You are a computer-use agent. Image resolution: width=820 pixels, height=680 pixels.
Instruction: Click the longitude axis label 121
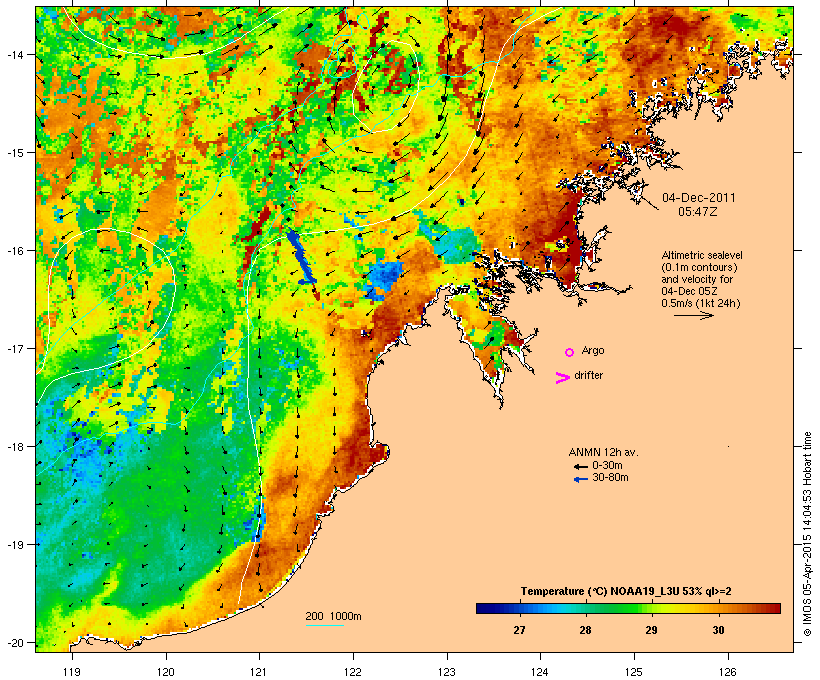(x=259, y=672)
